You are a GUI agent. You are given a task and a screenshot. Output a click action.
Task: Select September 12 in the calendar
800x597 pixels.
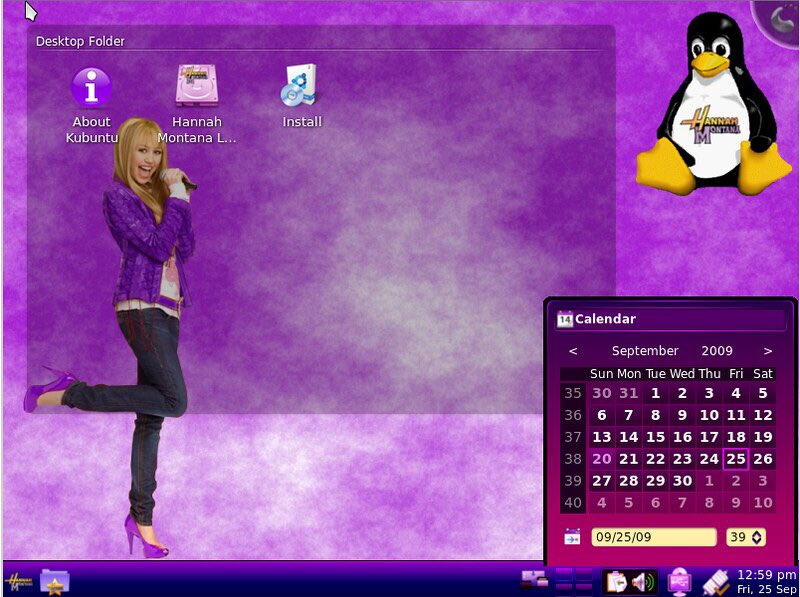pyautogui.click(x=763, y=415)
